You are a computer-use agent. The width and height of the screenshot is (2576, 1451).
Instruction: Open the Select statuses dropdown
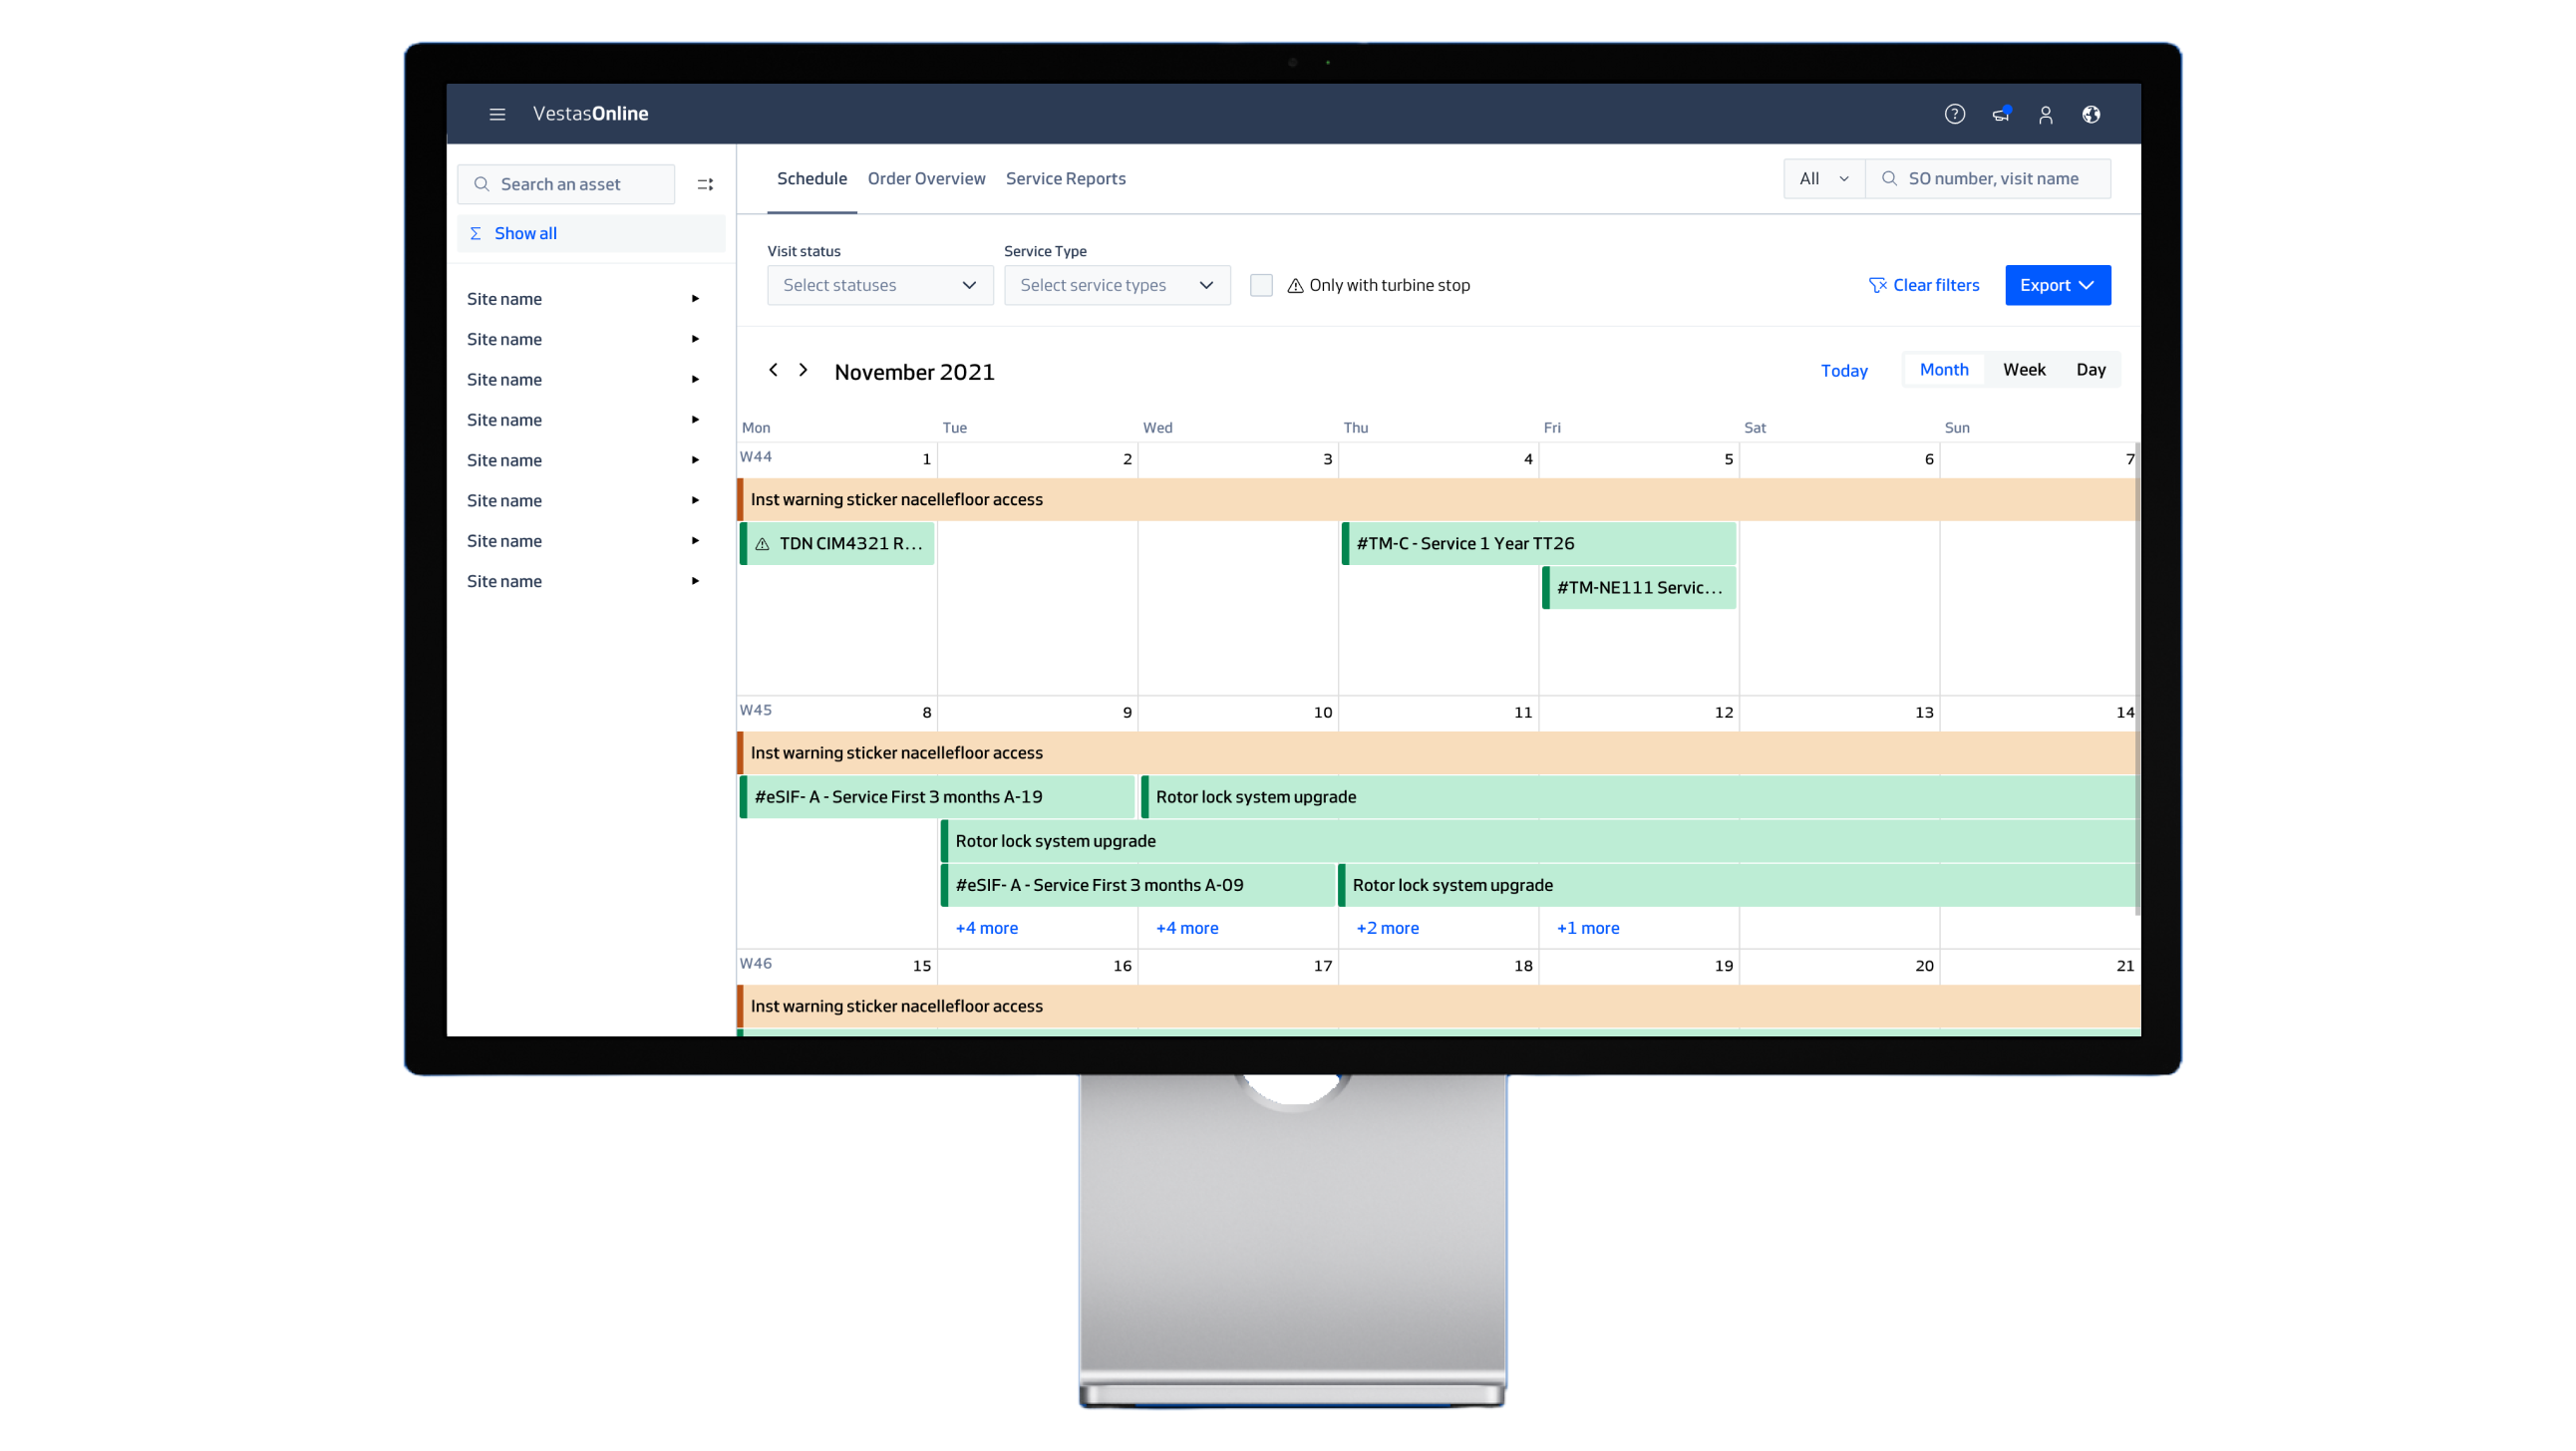coord(879,285)
